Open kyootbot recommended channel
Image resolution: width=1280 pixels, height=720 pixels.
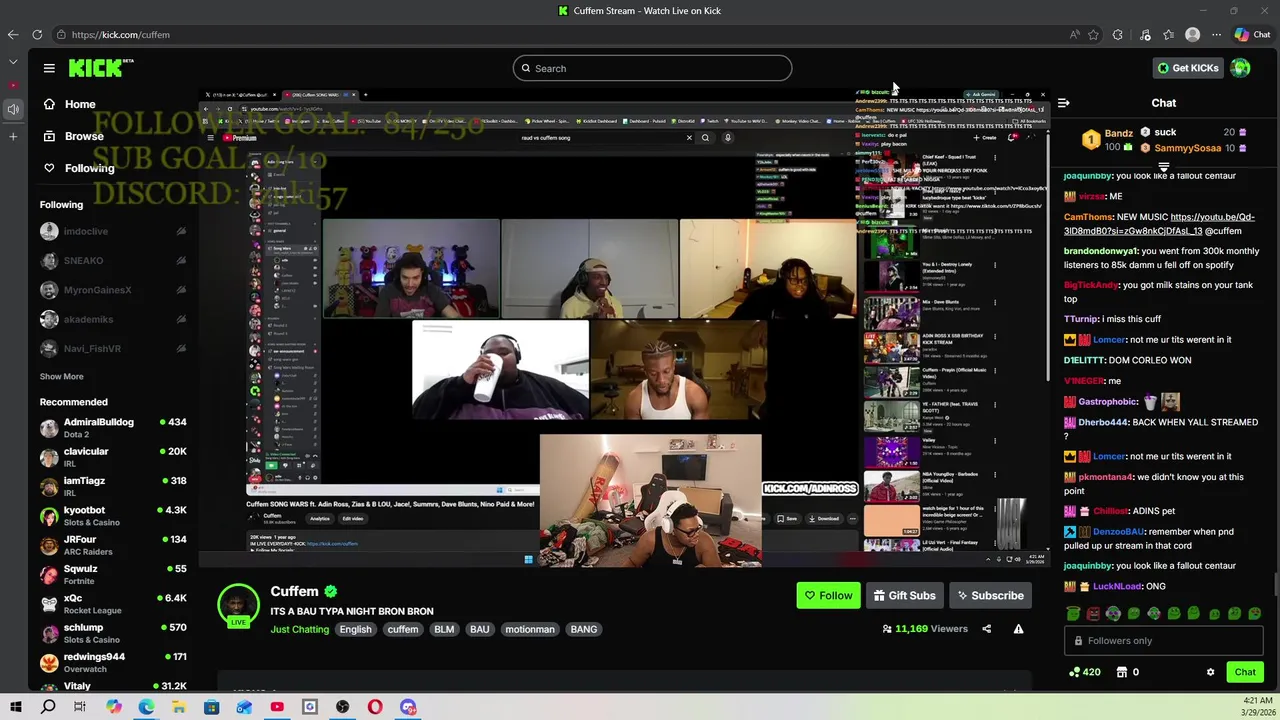[113, 516]
